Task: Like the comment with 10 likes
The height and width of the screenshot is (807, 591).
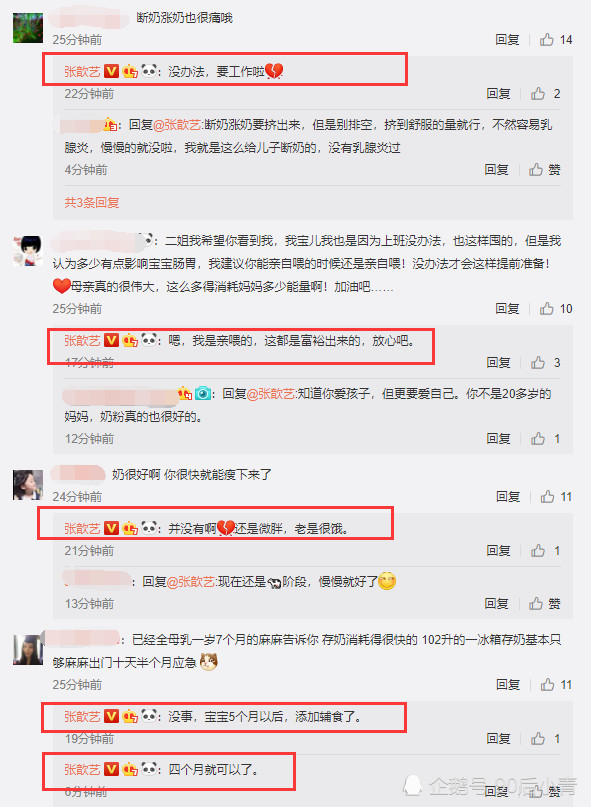Action: point(555,309)
